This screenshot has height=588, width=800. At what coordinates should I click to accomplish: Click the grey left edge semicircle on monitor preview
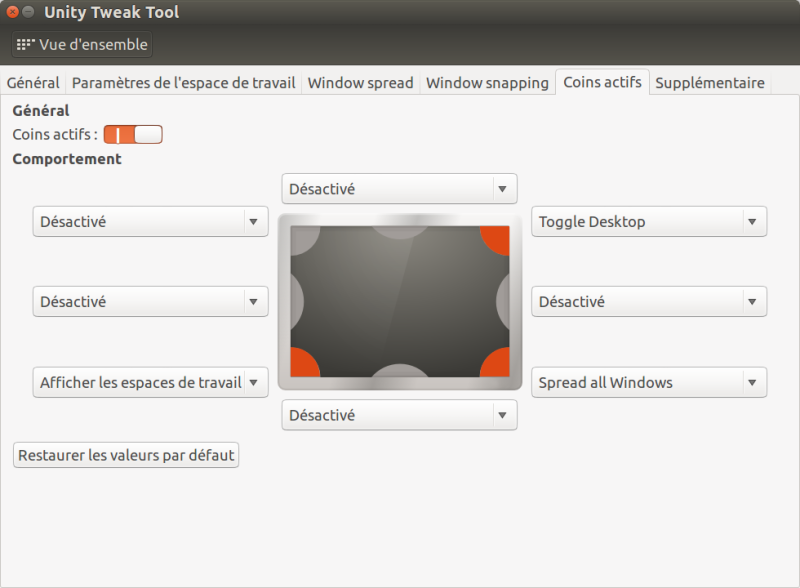pyautogui.click(x=297, y=302)
